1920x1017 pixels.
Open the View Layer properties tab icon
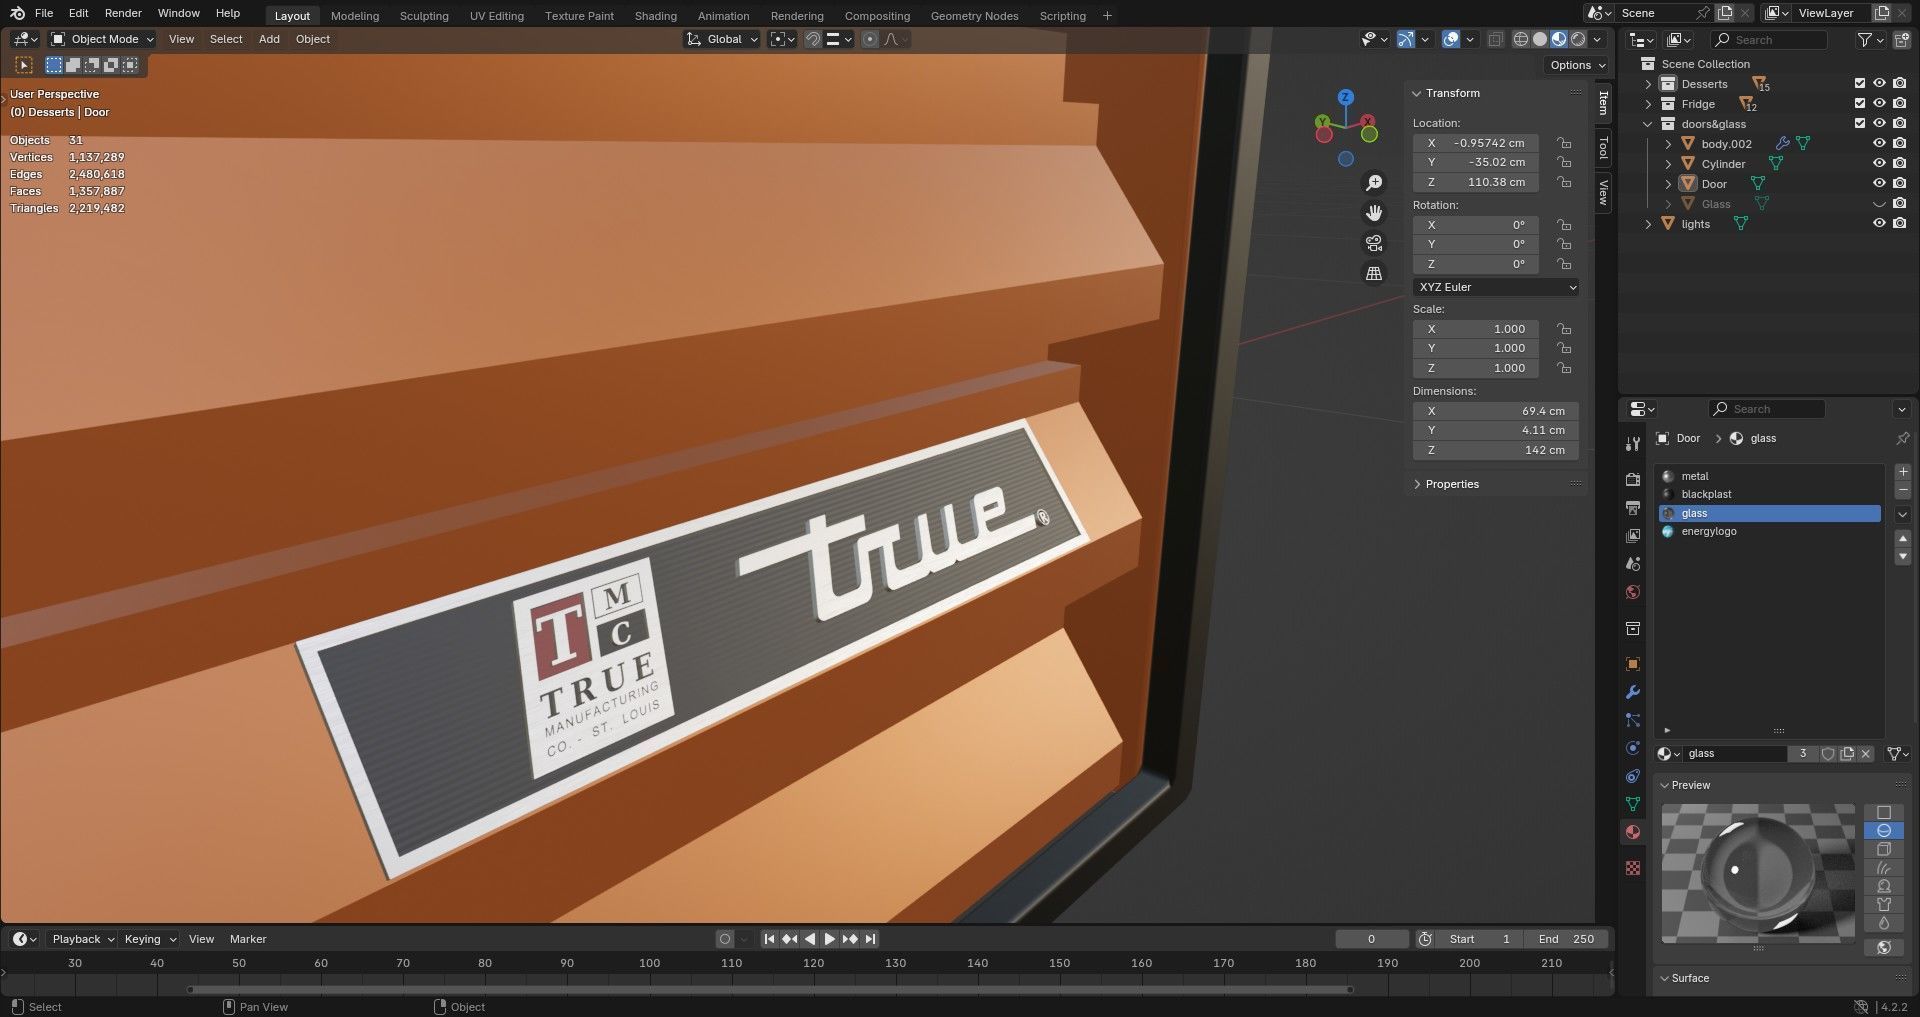click(1633, 536)
